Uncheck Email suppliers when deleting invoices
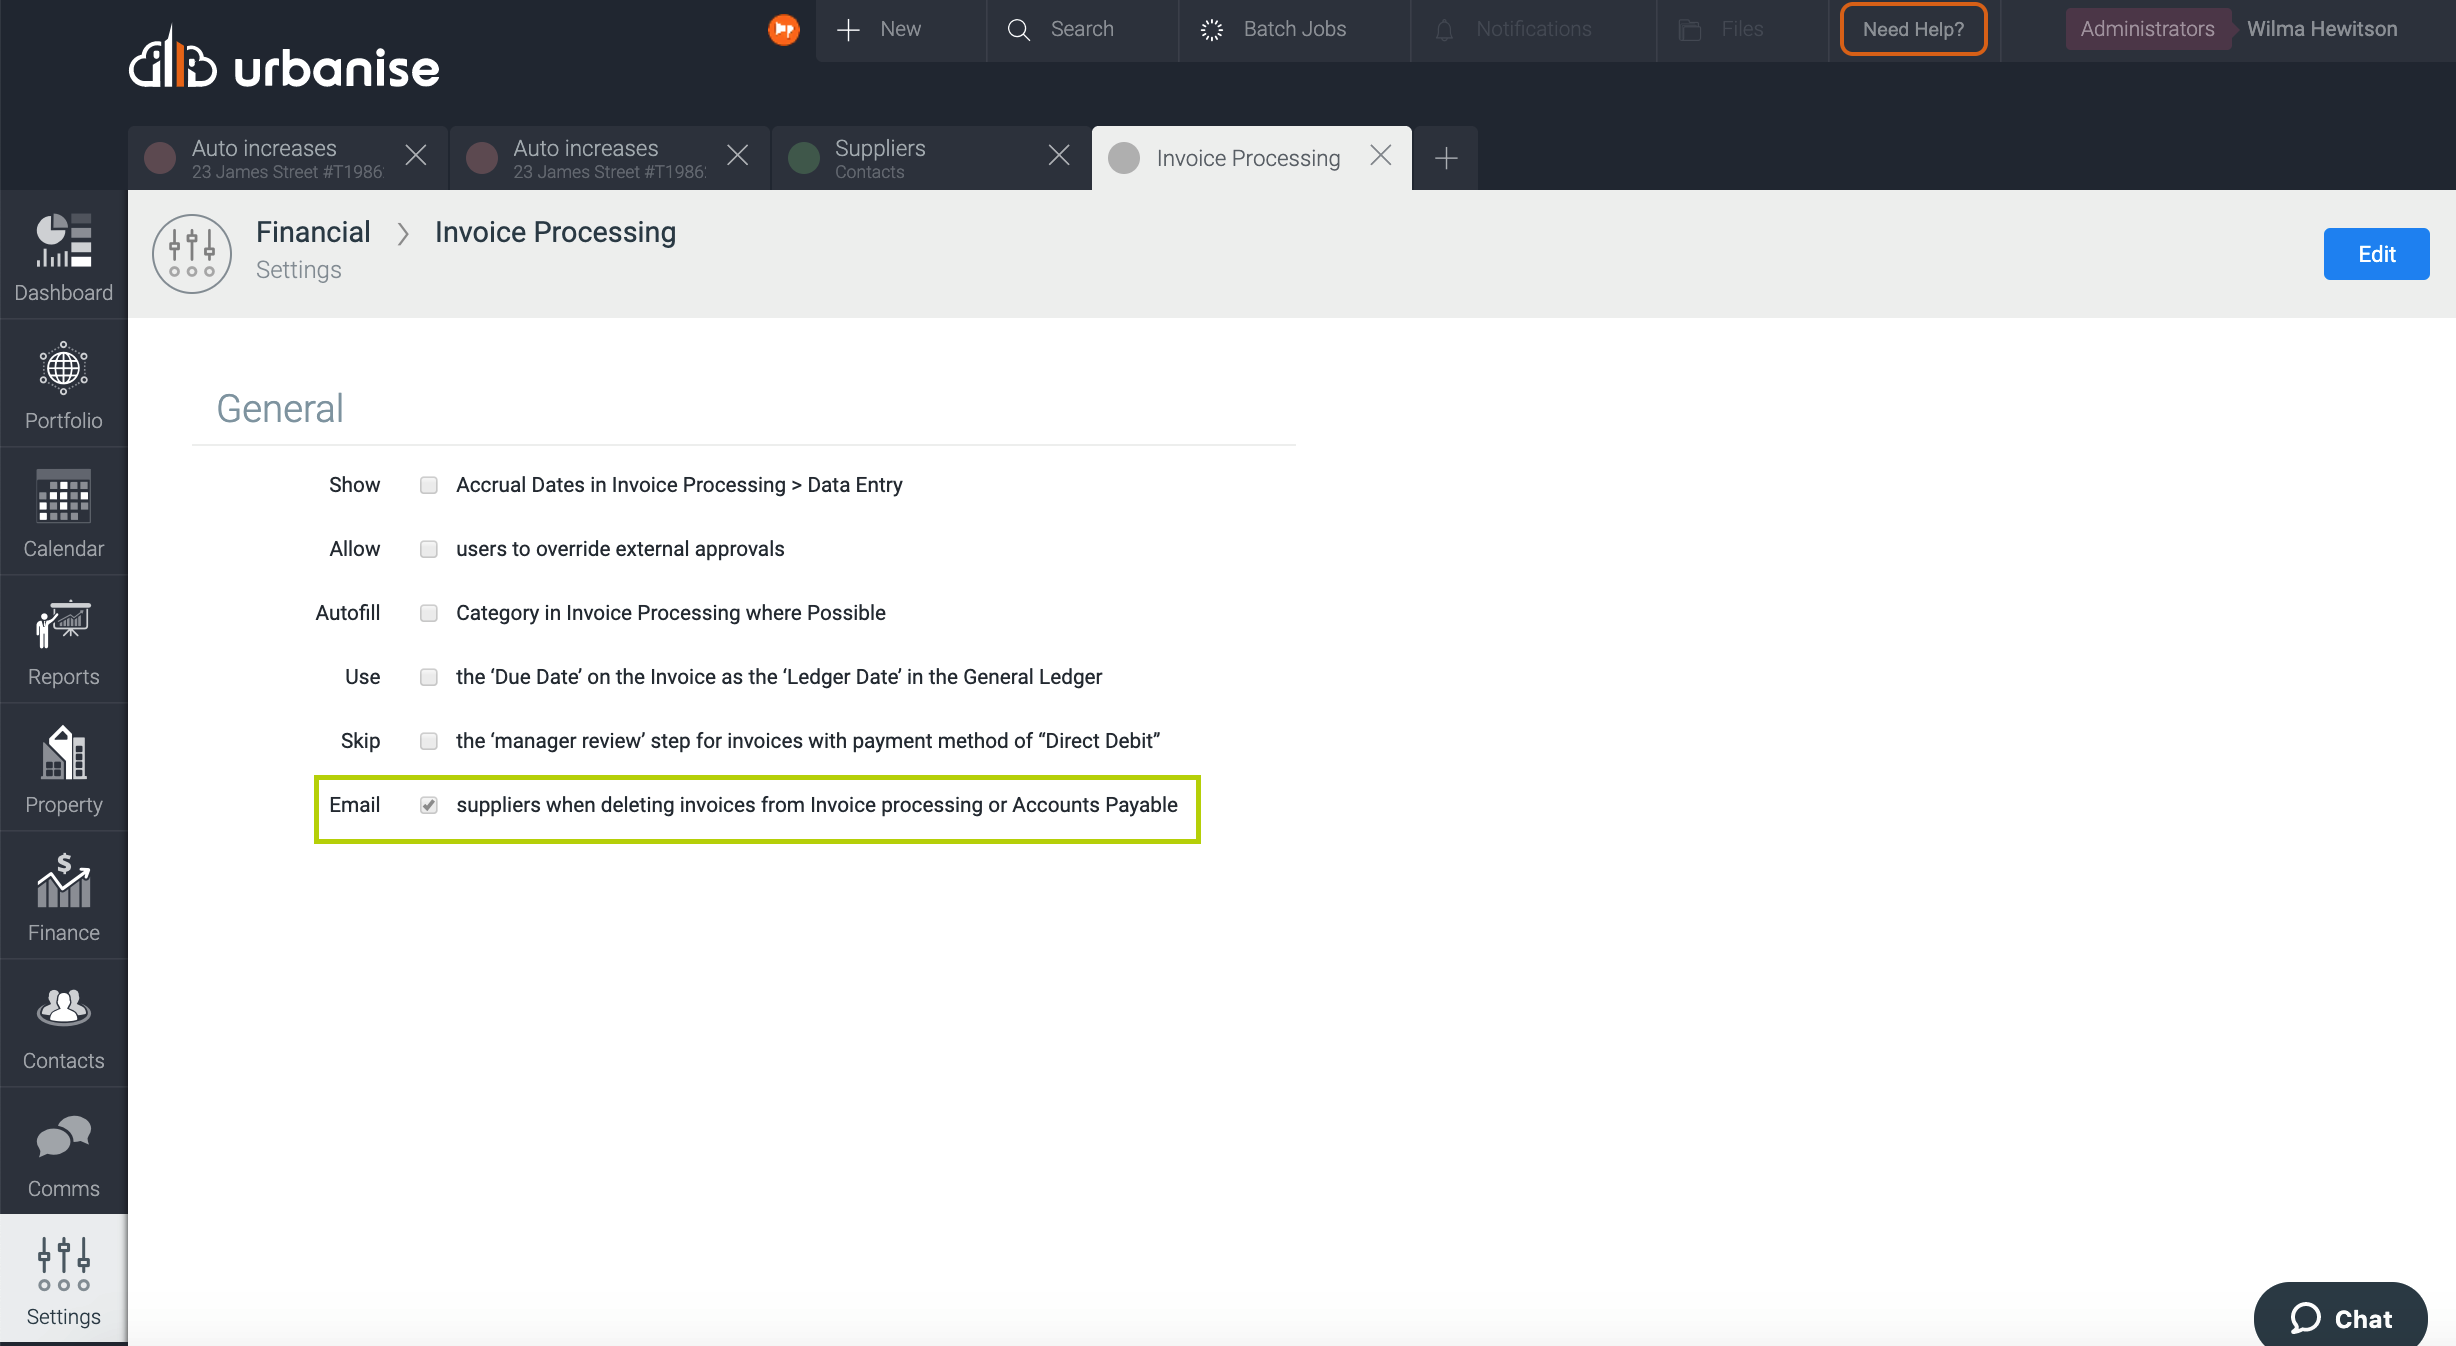The height and width of the screenshot is (1346, 2456). pos(429,805)
